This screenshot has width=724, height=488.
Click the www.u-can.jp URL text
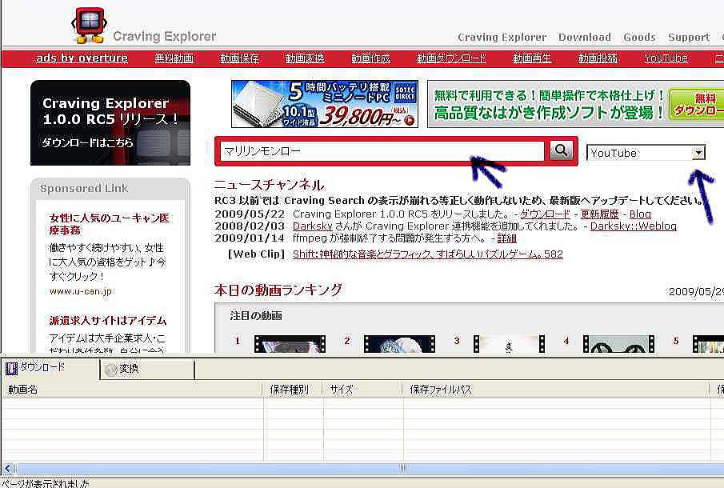coord(80,291)
